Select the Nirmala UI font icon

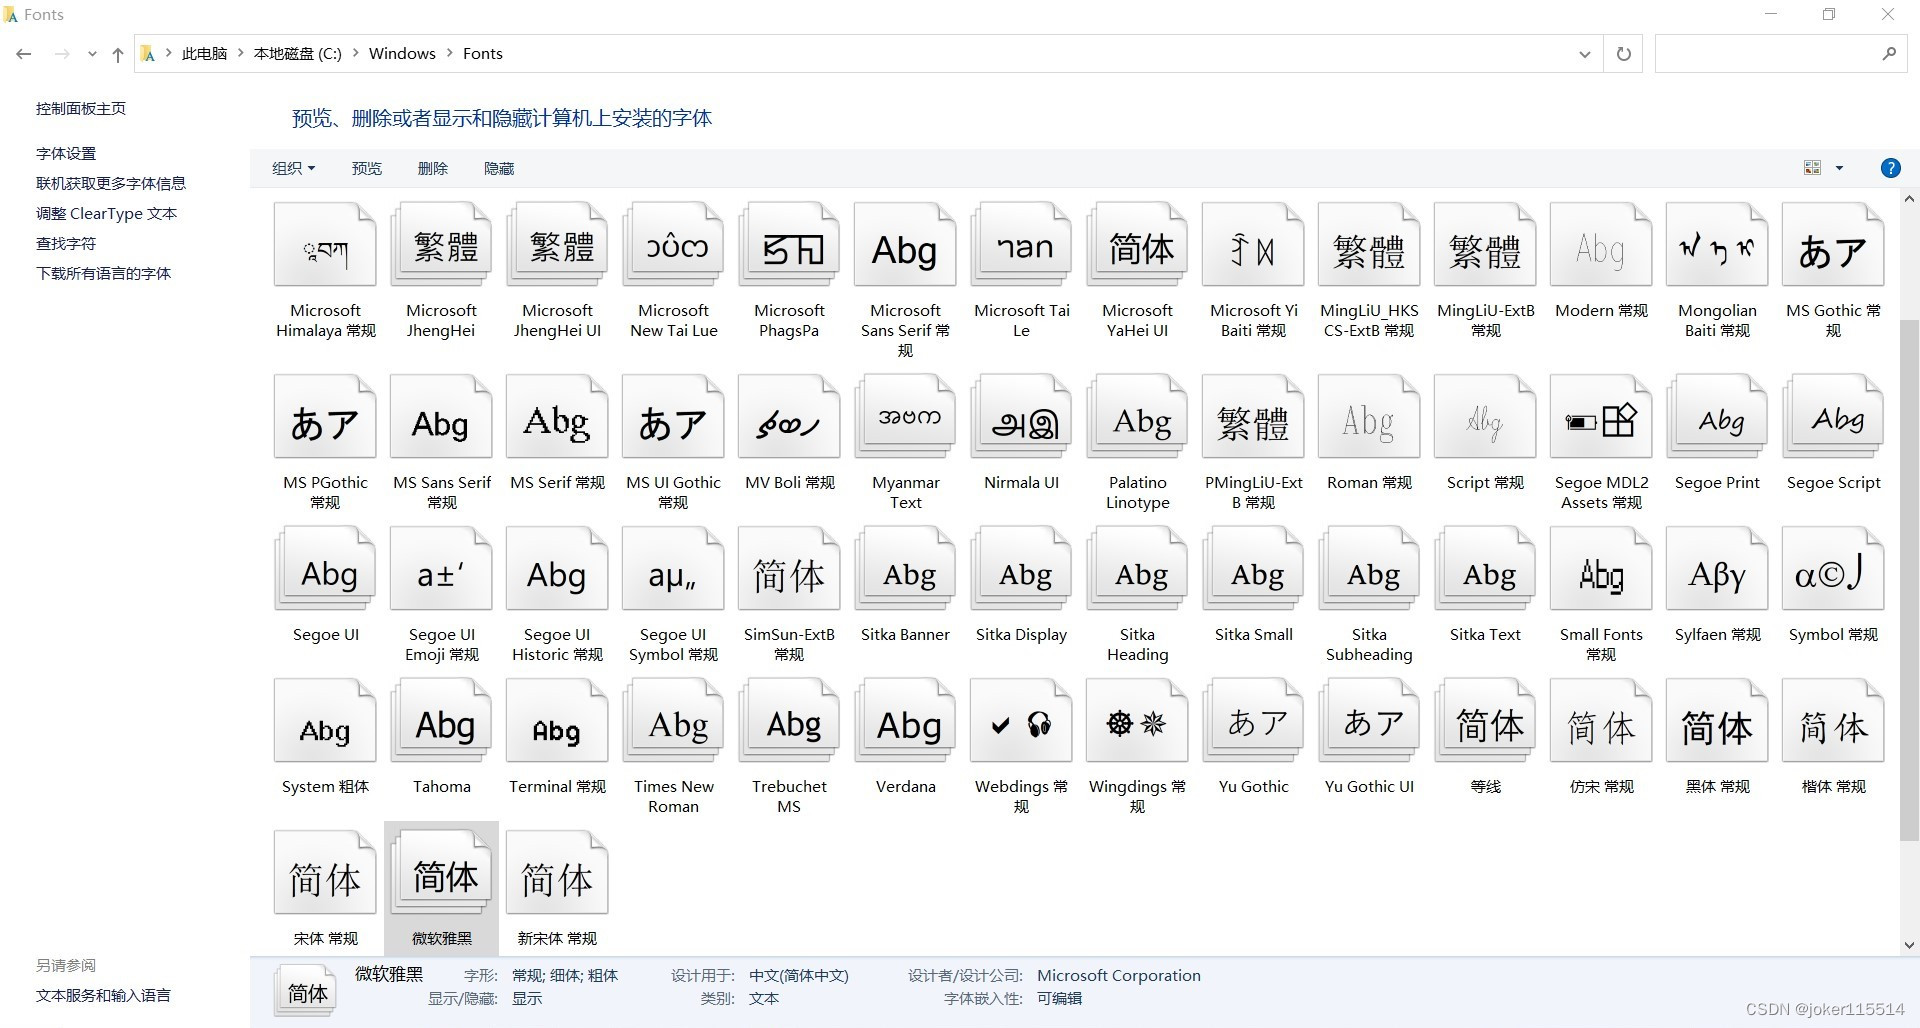coord(1021,418)
